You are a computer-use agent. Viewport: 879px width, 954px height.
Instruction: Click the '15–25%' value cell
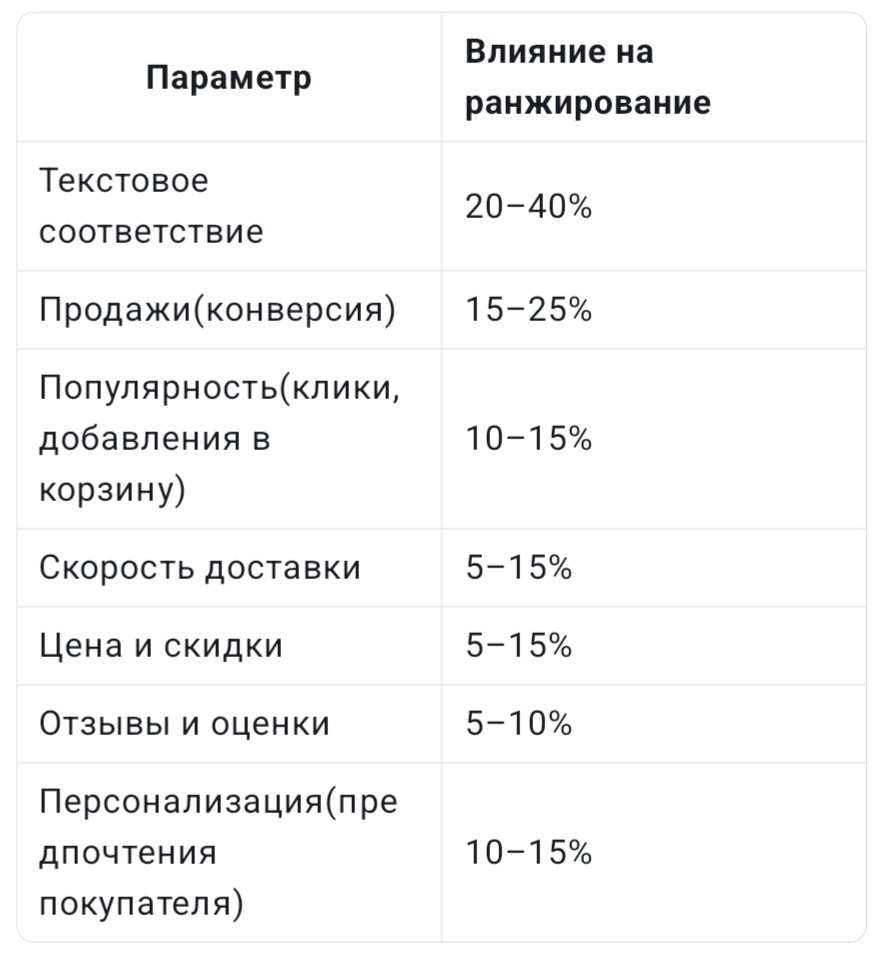pos(528,310)
